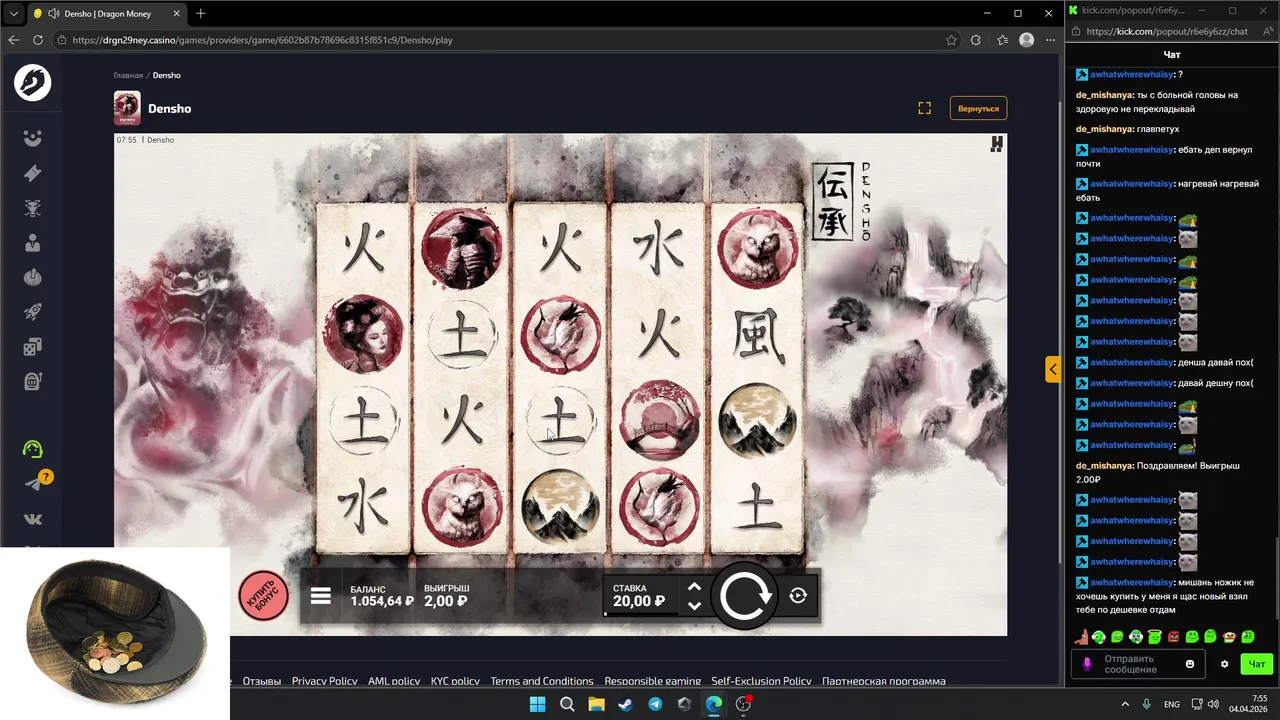
Task: Open the rocket games sidebar icon
Action: pos(33,312)
